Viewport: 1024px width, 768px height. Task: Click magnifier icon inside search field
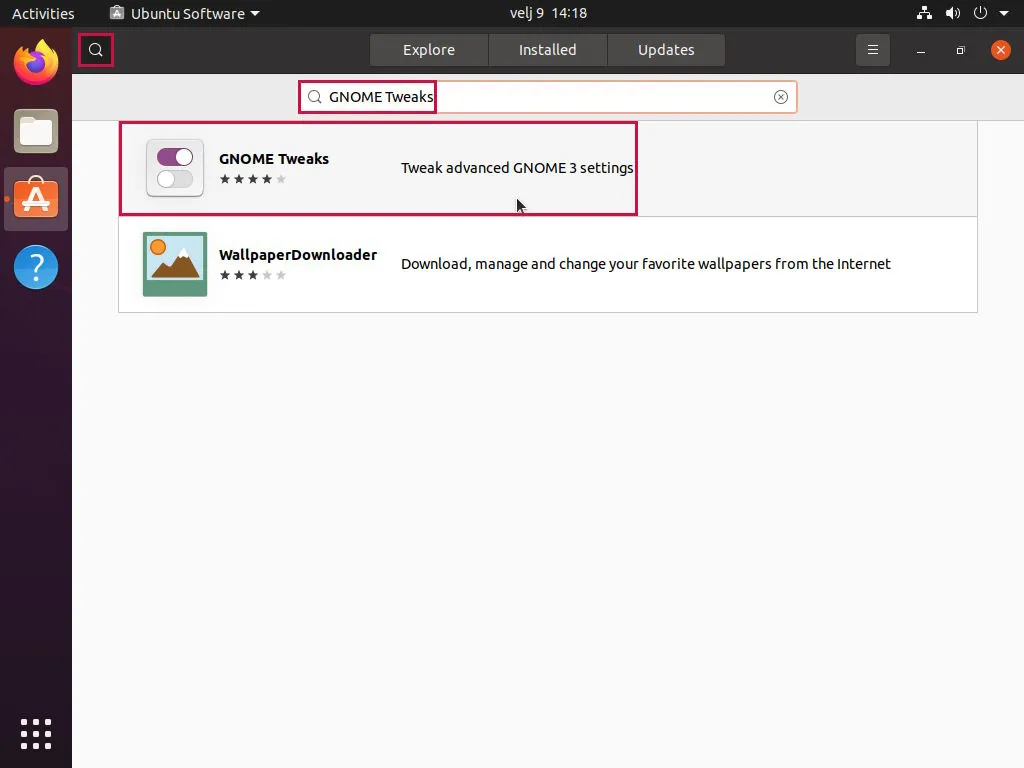point(315,97)
